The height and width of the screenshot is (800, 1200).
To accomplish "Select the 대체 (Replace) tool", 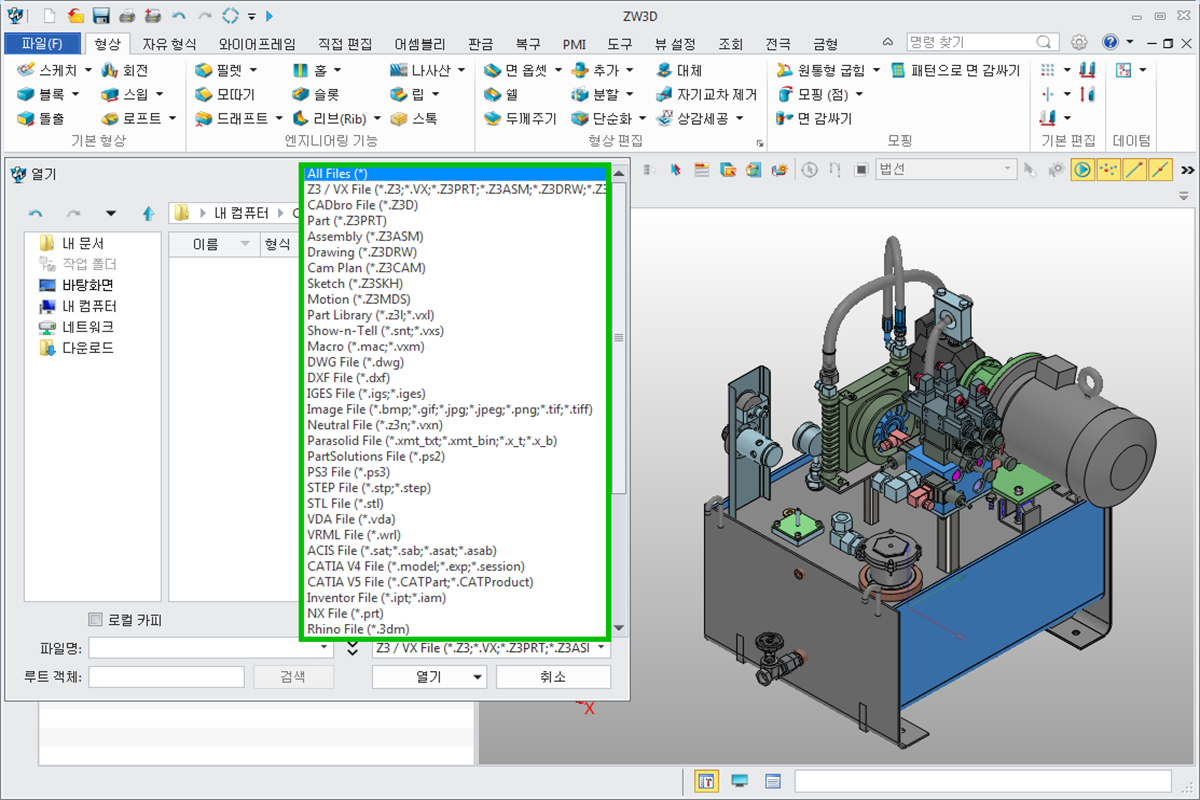I will pos(680,70).
